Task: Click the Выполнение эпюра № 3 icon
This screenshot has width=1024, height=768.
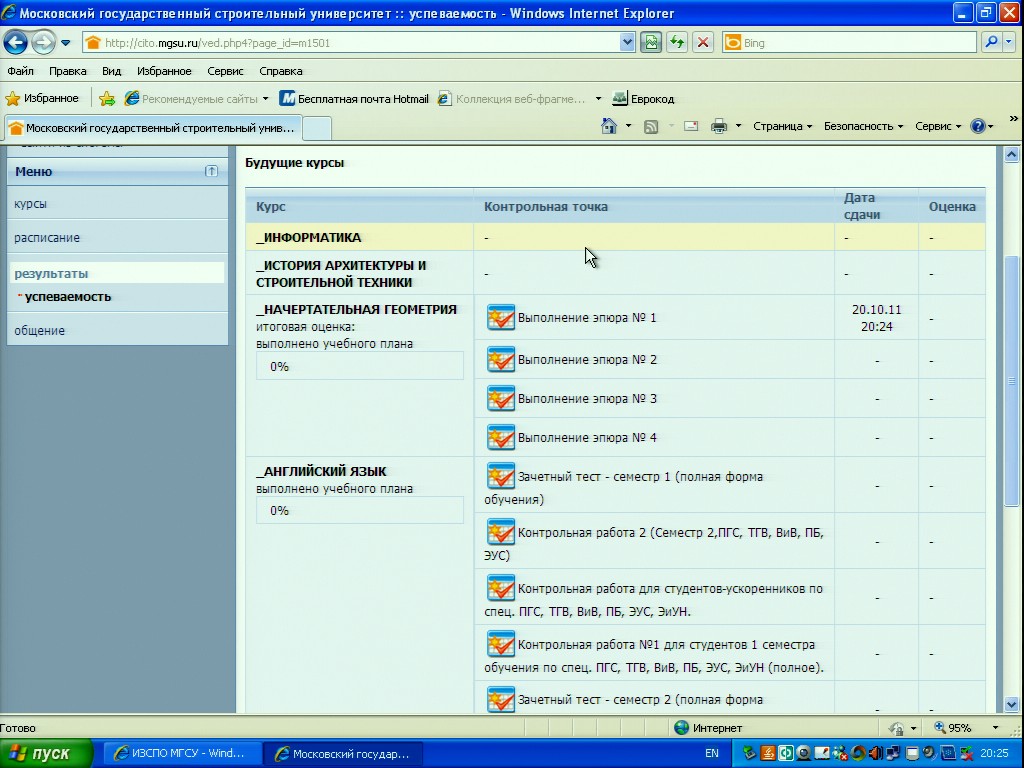Action: click(501, 398)
